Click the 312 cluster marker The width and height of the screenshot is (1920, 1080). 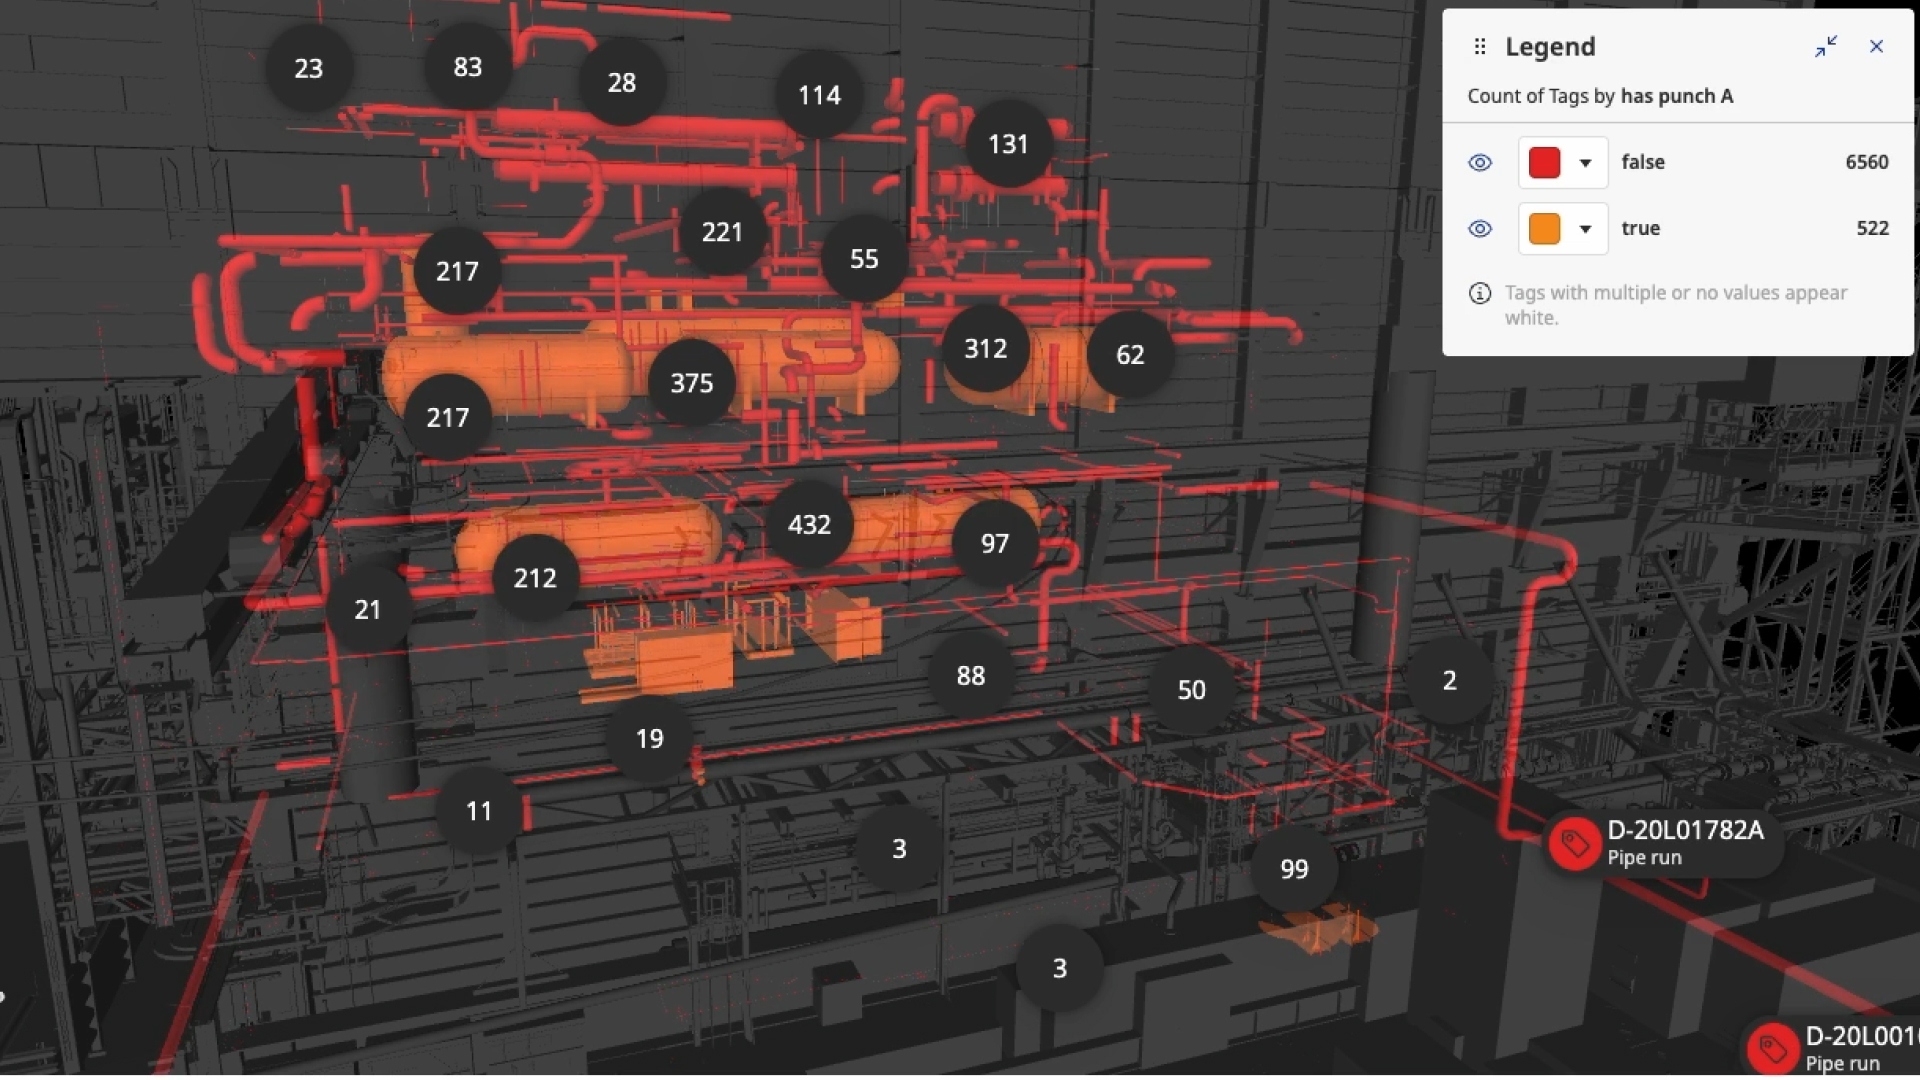point(985,348)
